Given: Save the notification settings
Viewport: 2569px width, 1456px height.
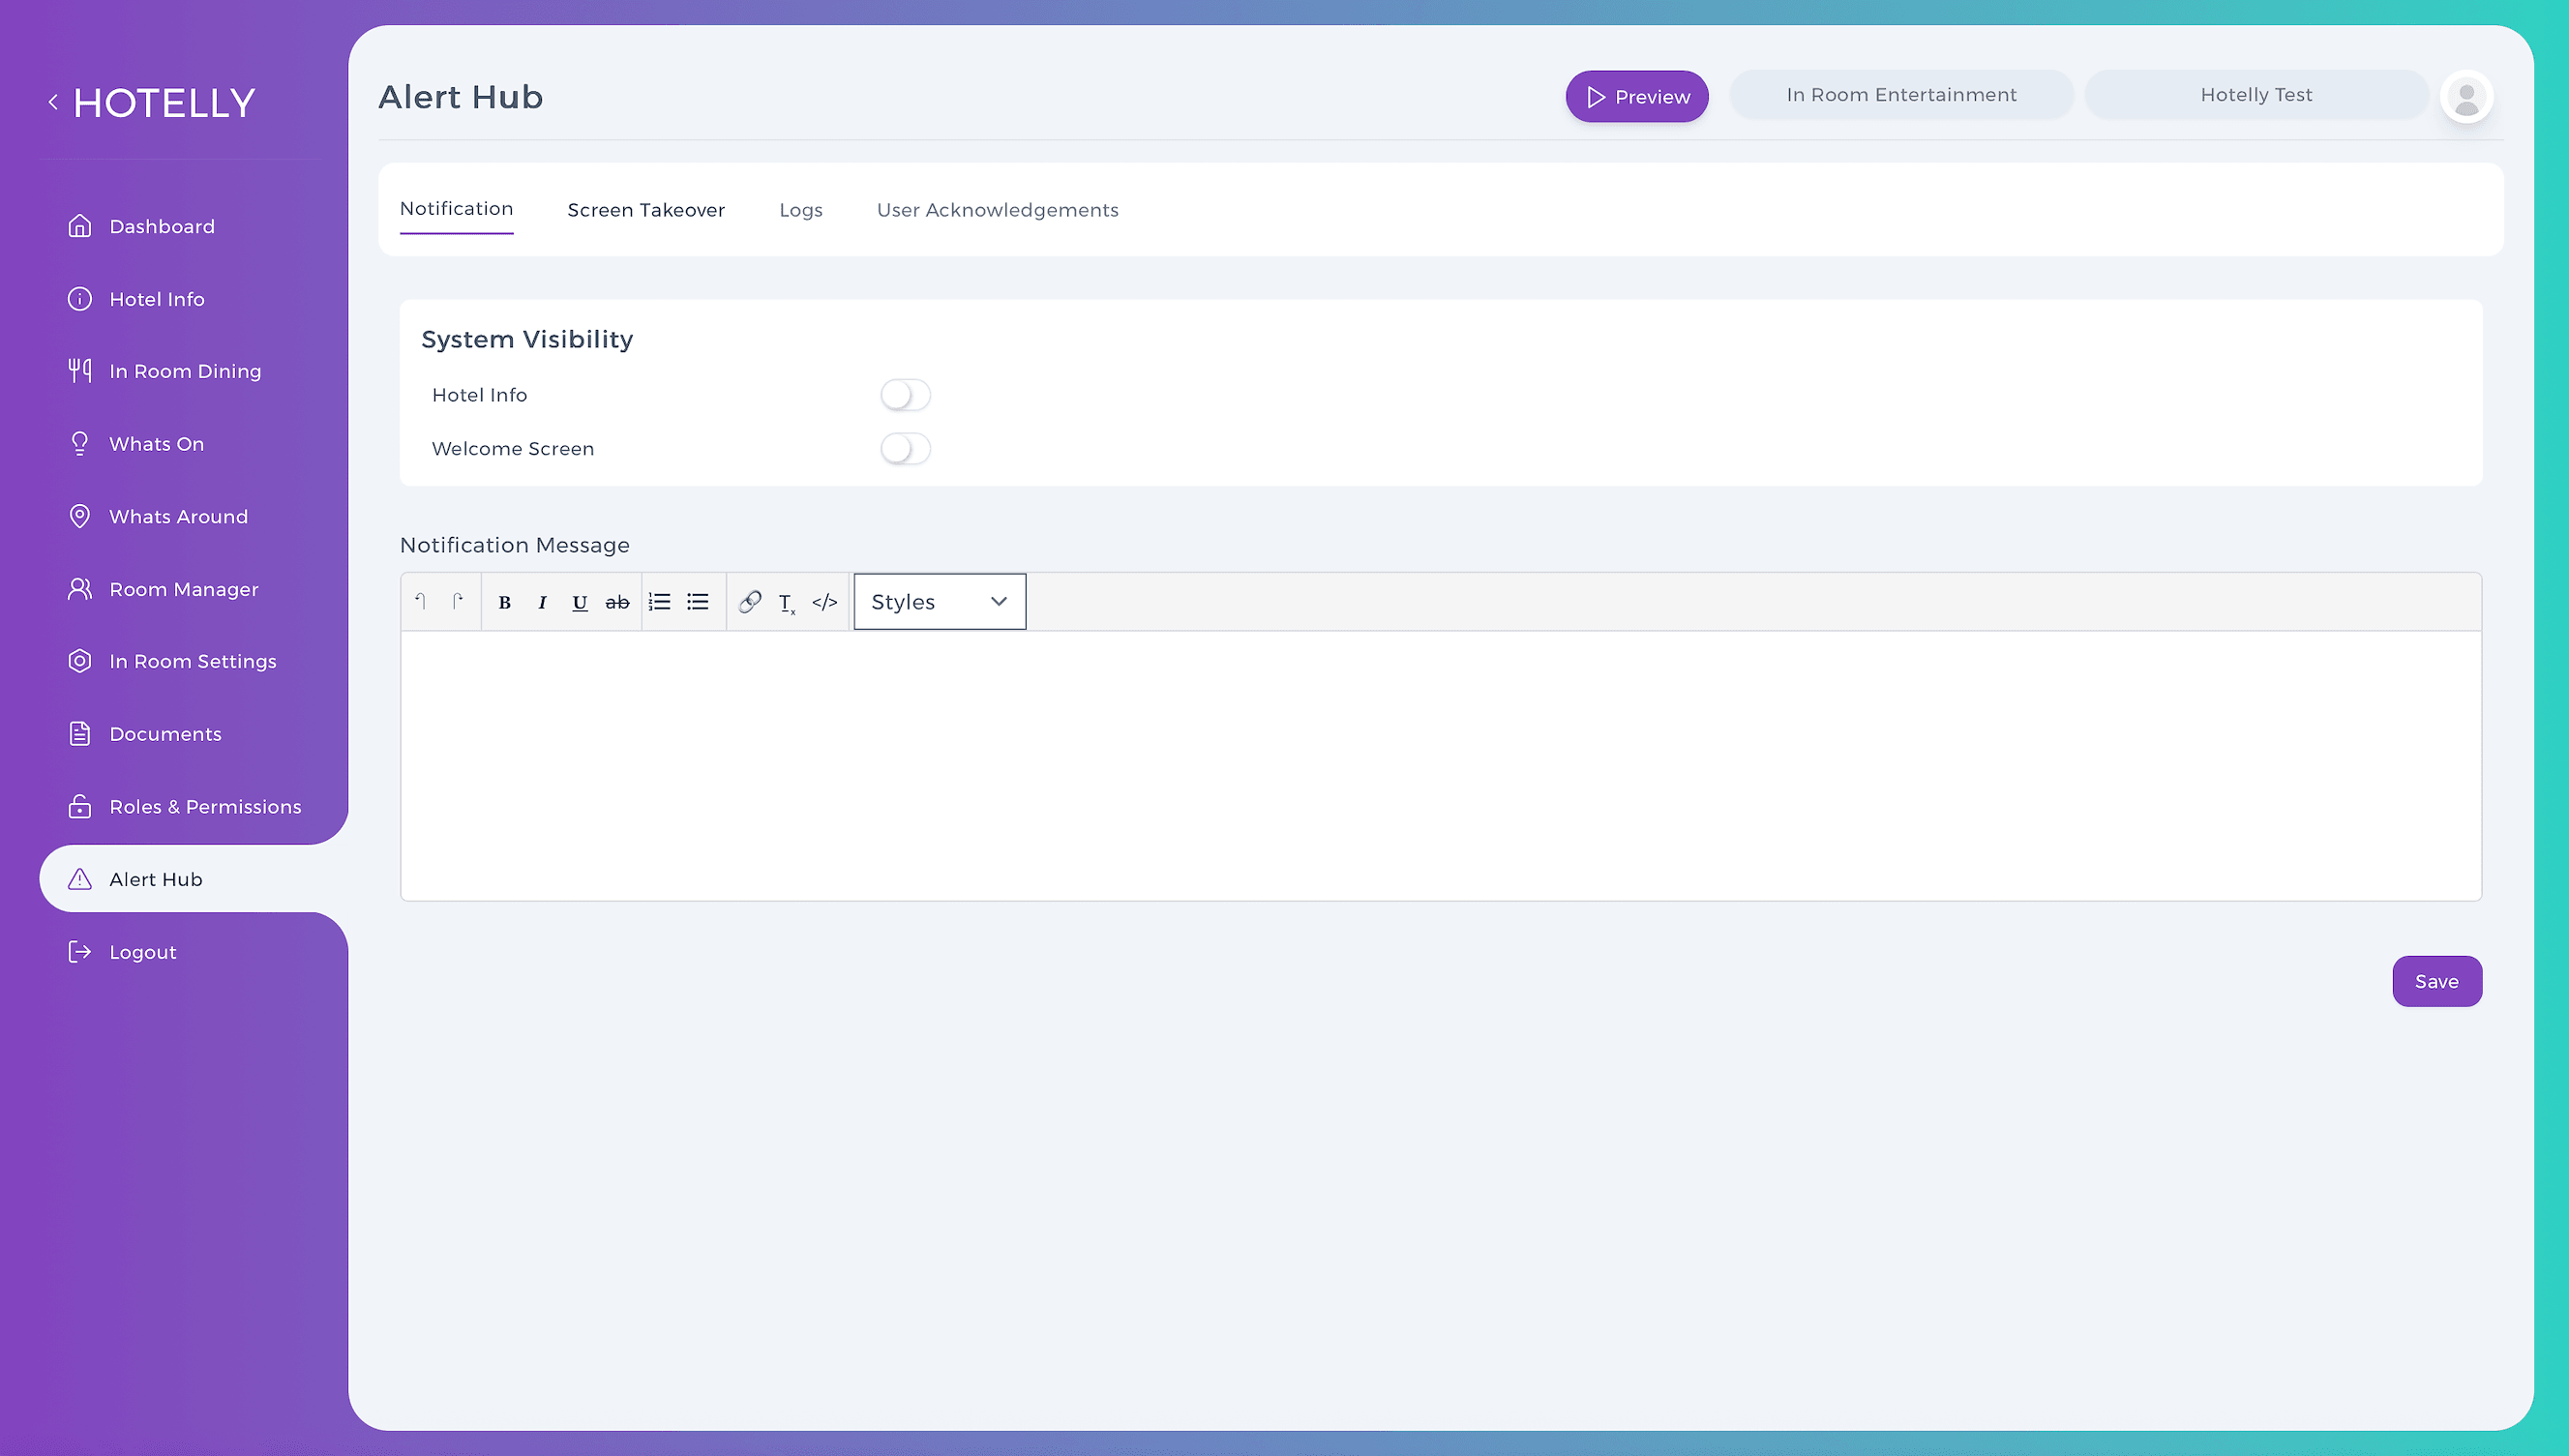Looking at the screenshot, I should click(2436, 981).
